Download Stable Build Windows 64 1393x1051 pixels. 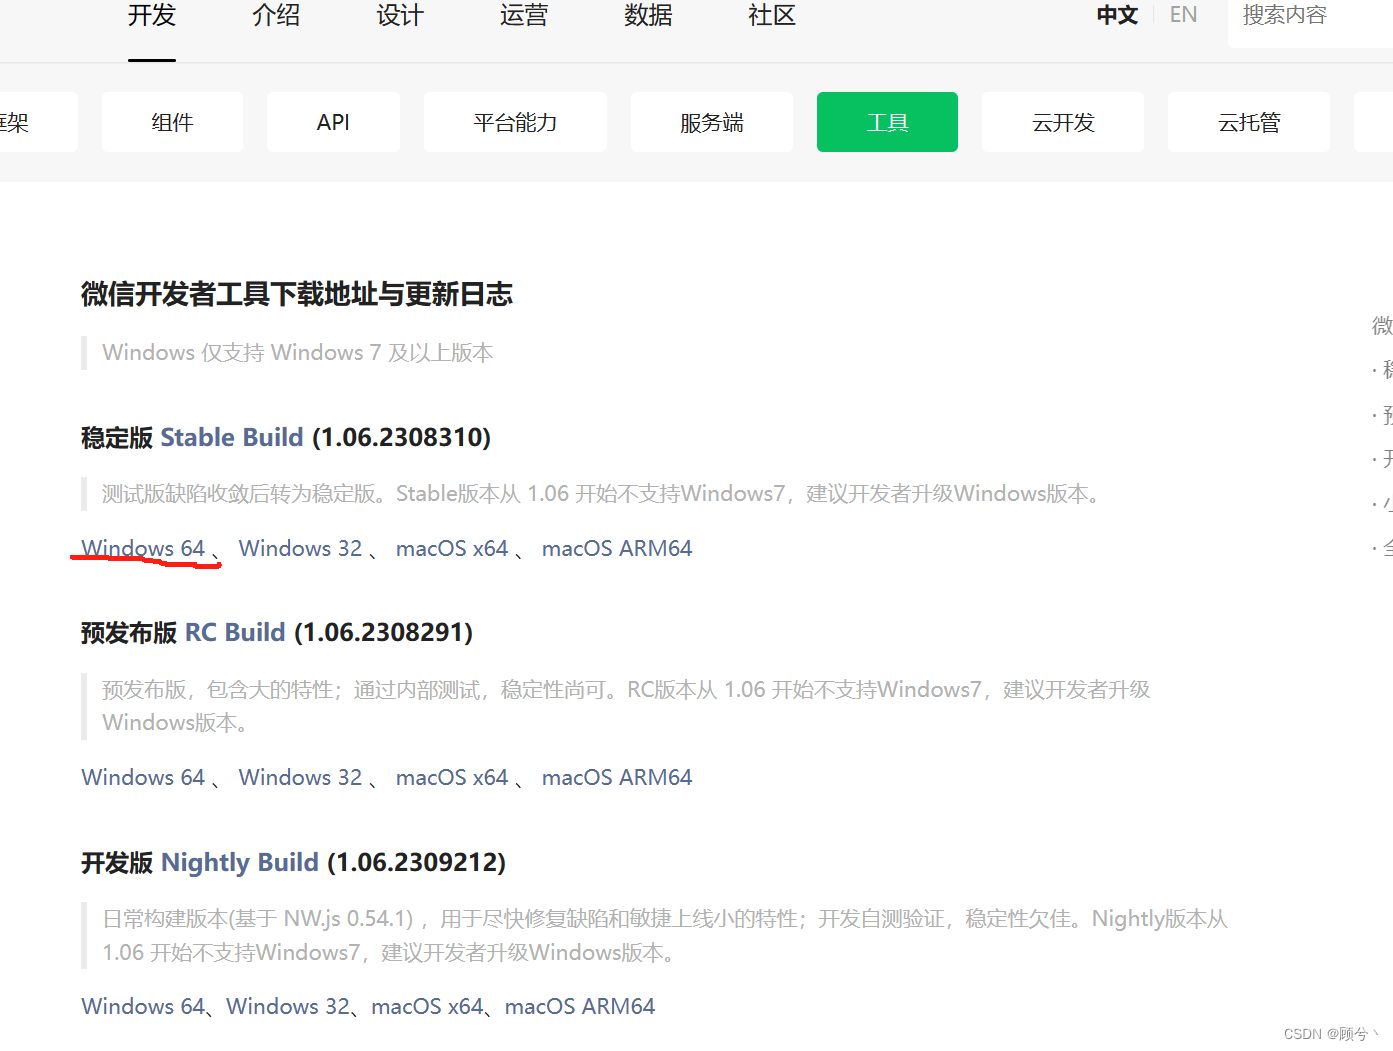(143, 549)
